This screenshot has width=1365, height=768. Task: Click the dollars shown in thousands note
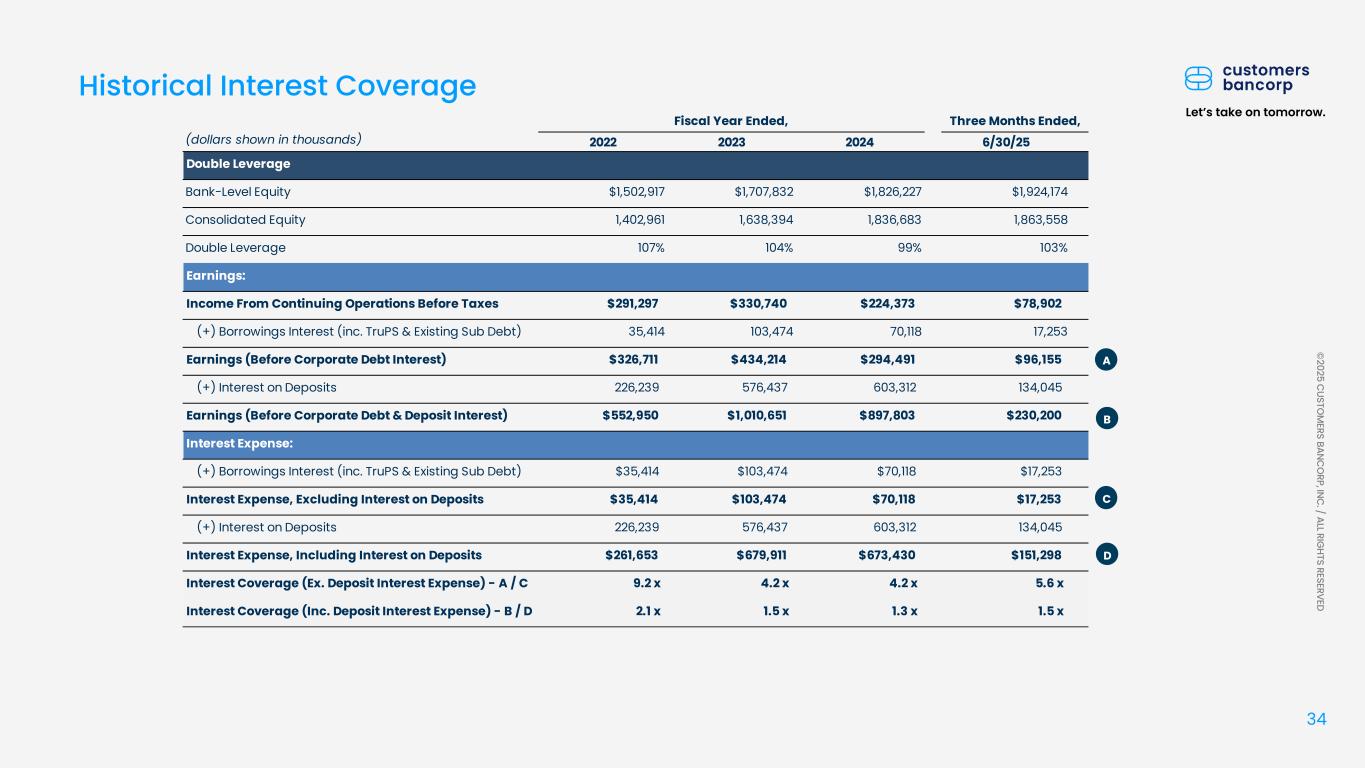pyautogui.click(x=273, y=139)
